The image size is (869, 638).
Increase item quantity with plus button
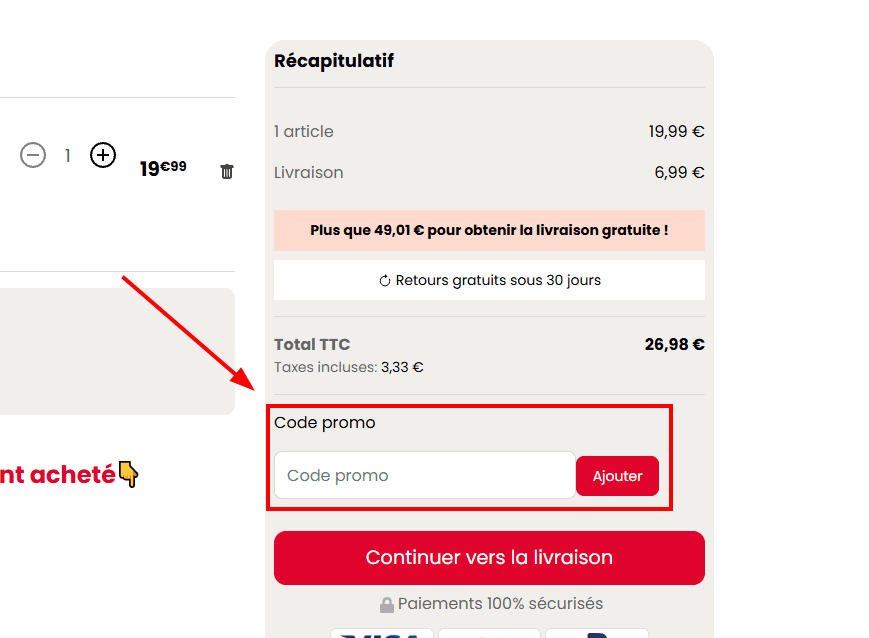[x=103, y=155]
